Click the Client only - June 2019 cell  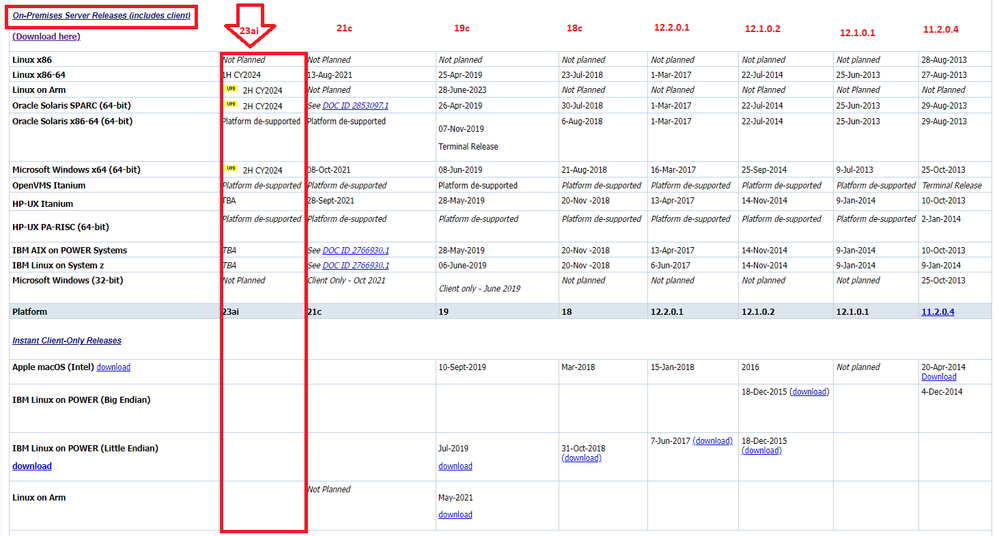coord(480,288)
